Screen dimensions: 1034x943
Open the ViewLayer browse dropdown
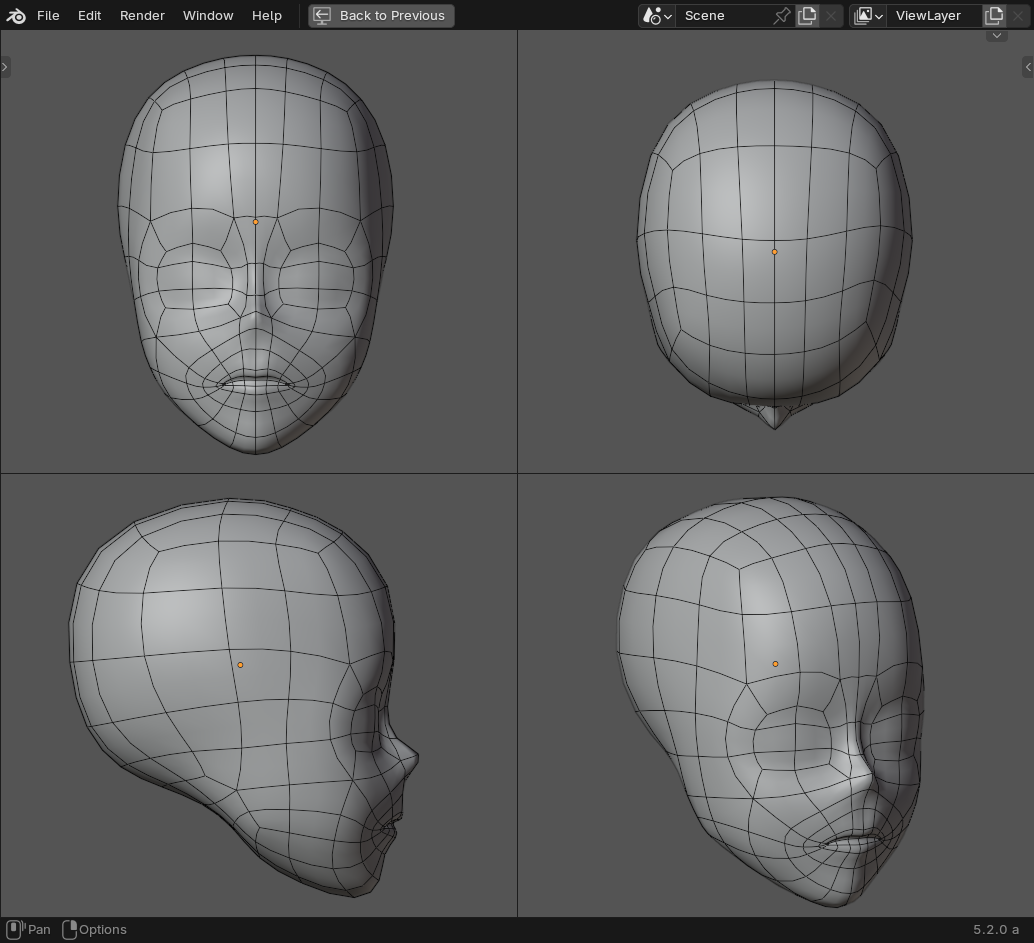(868, 16)
